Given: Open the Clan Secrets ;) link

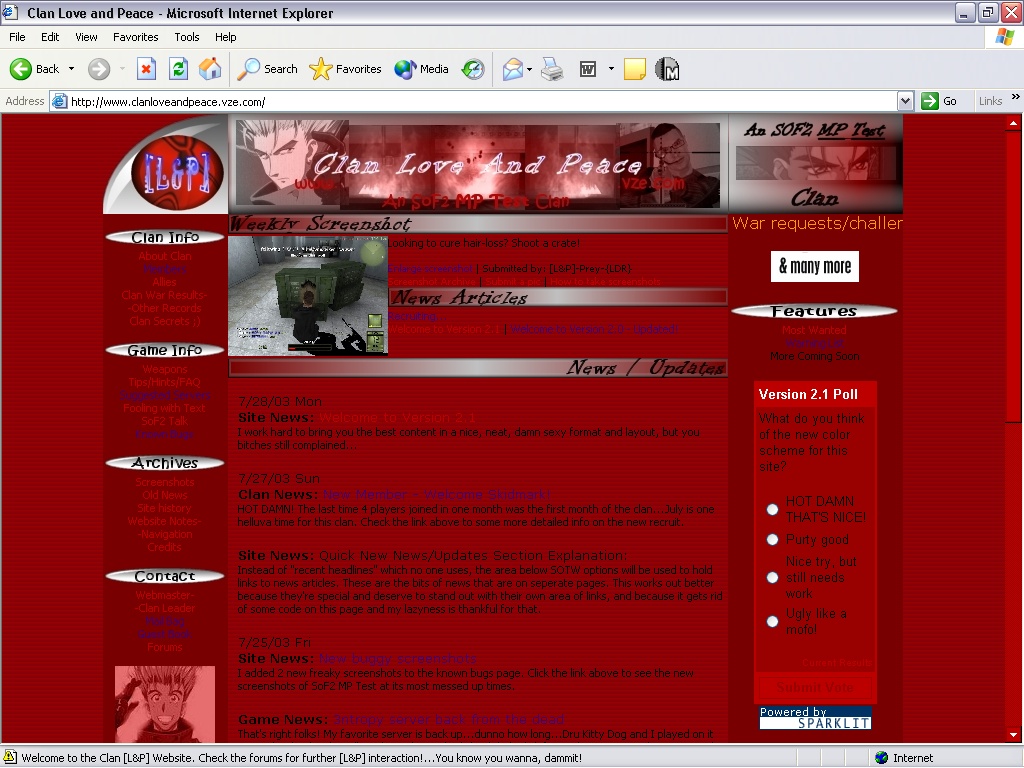Looking at the screenshot, I should pyautogui.click(x=165, y=321).
